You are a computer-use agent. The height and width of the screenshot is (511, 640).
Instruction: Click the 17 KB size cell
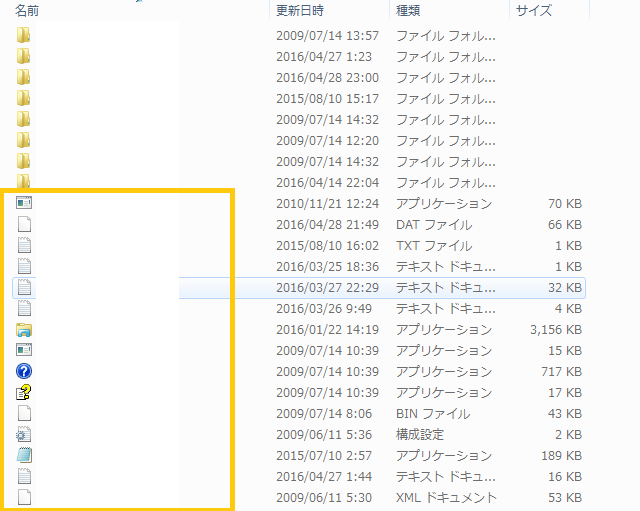pyautogui.click(x=565, y=393)
